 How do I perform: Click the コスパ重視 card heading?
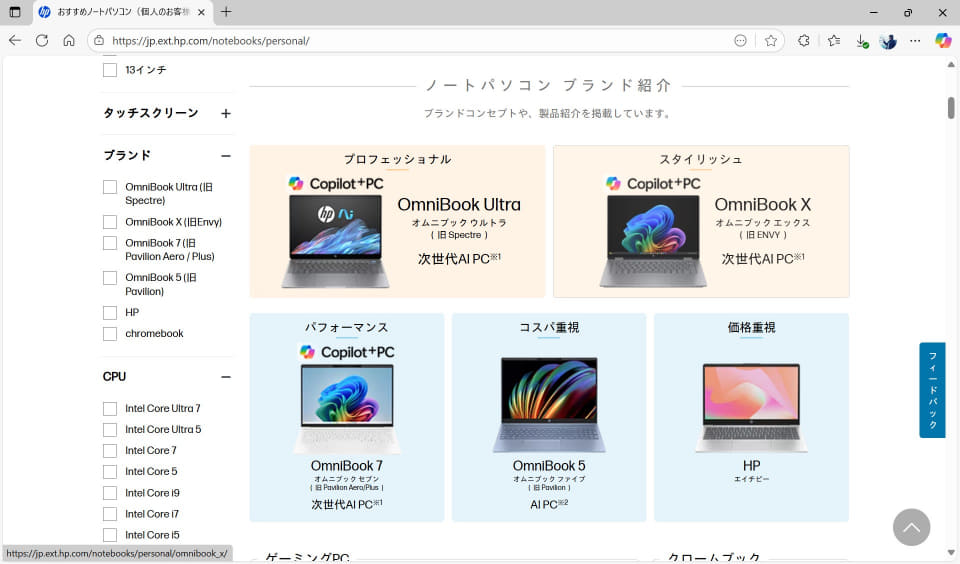pyautogui.click(x=549, y=328)
